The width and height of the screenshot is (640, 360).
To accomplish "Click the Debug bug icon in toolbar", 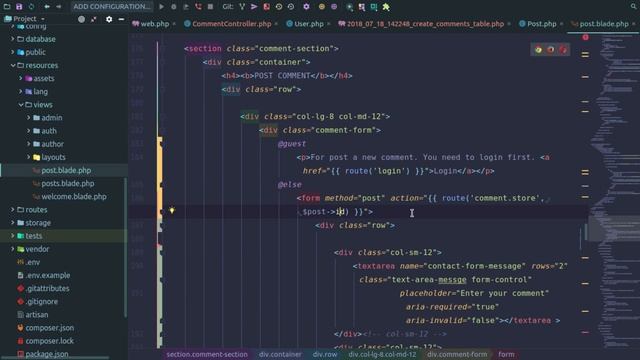I will pyautogui.click(x=174, y=7).
